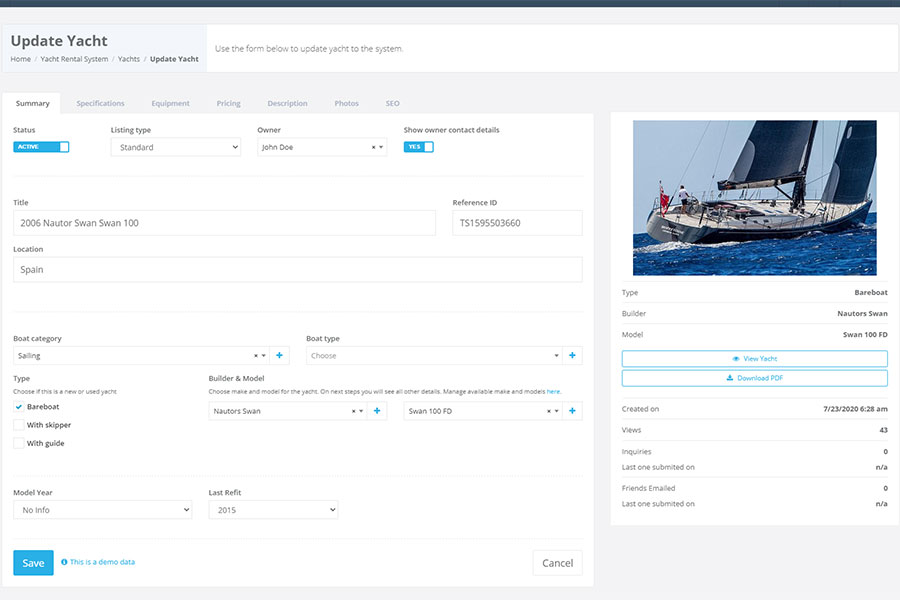Viewport: 900px width, 600px height.
Task: Go to Home breadcrumb link
Action: (21, 59)
